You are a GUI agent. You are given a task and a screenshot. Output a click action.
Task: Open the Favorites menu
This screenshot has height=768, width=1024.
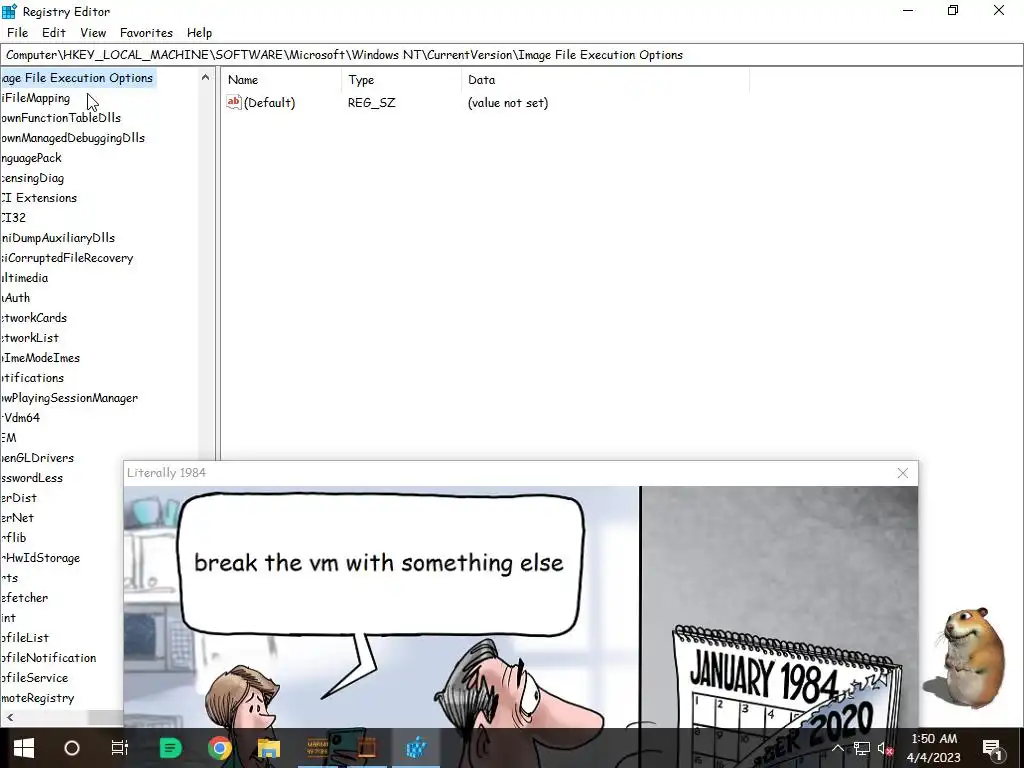[146, 33]
